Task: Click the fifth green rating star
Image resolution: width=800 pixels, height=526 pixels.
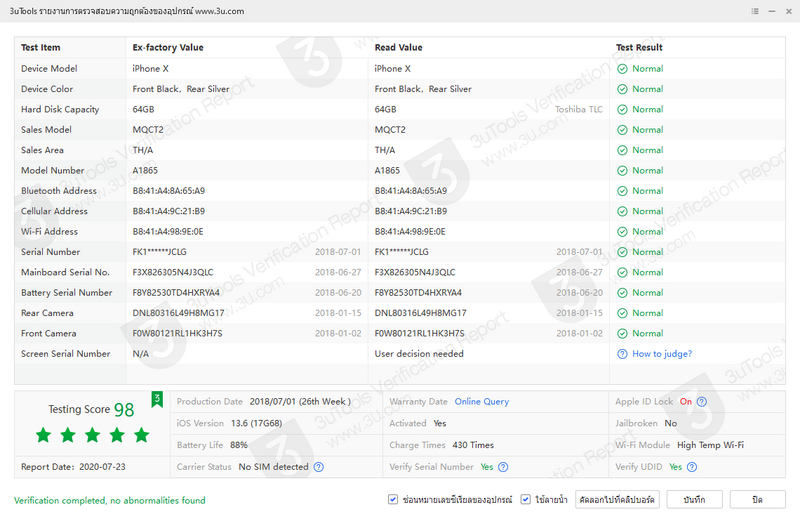Action: click(141, 435)
